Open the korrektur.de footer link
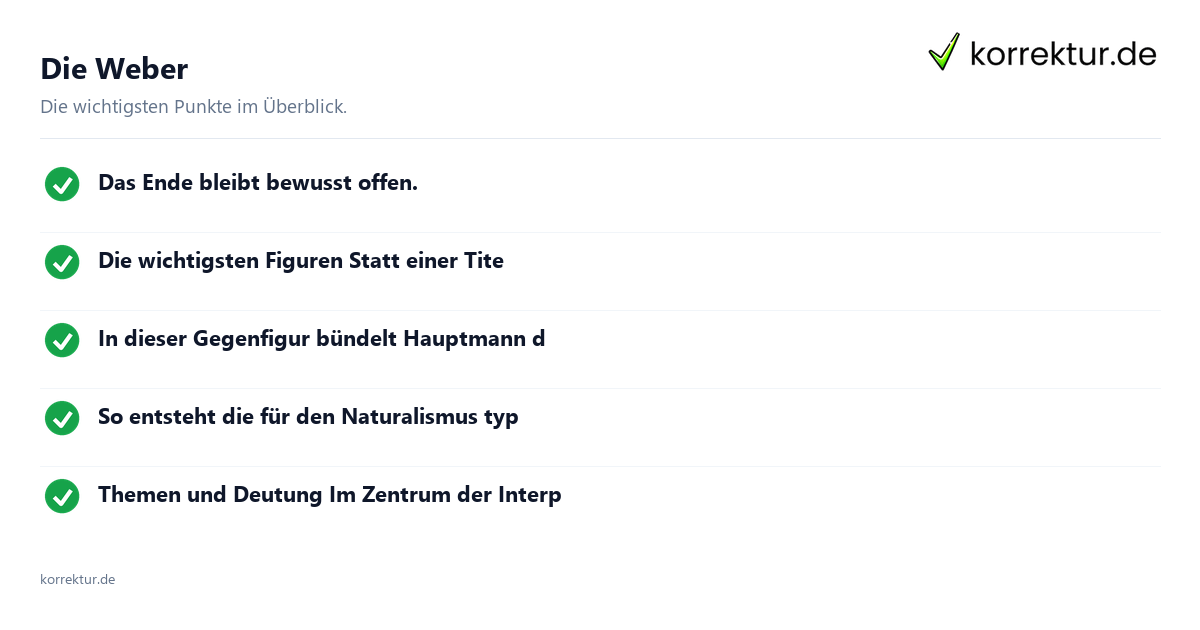The width and height of the screenshot is (1200, 630). (x=77, y=579)
